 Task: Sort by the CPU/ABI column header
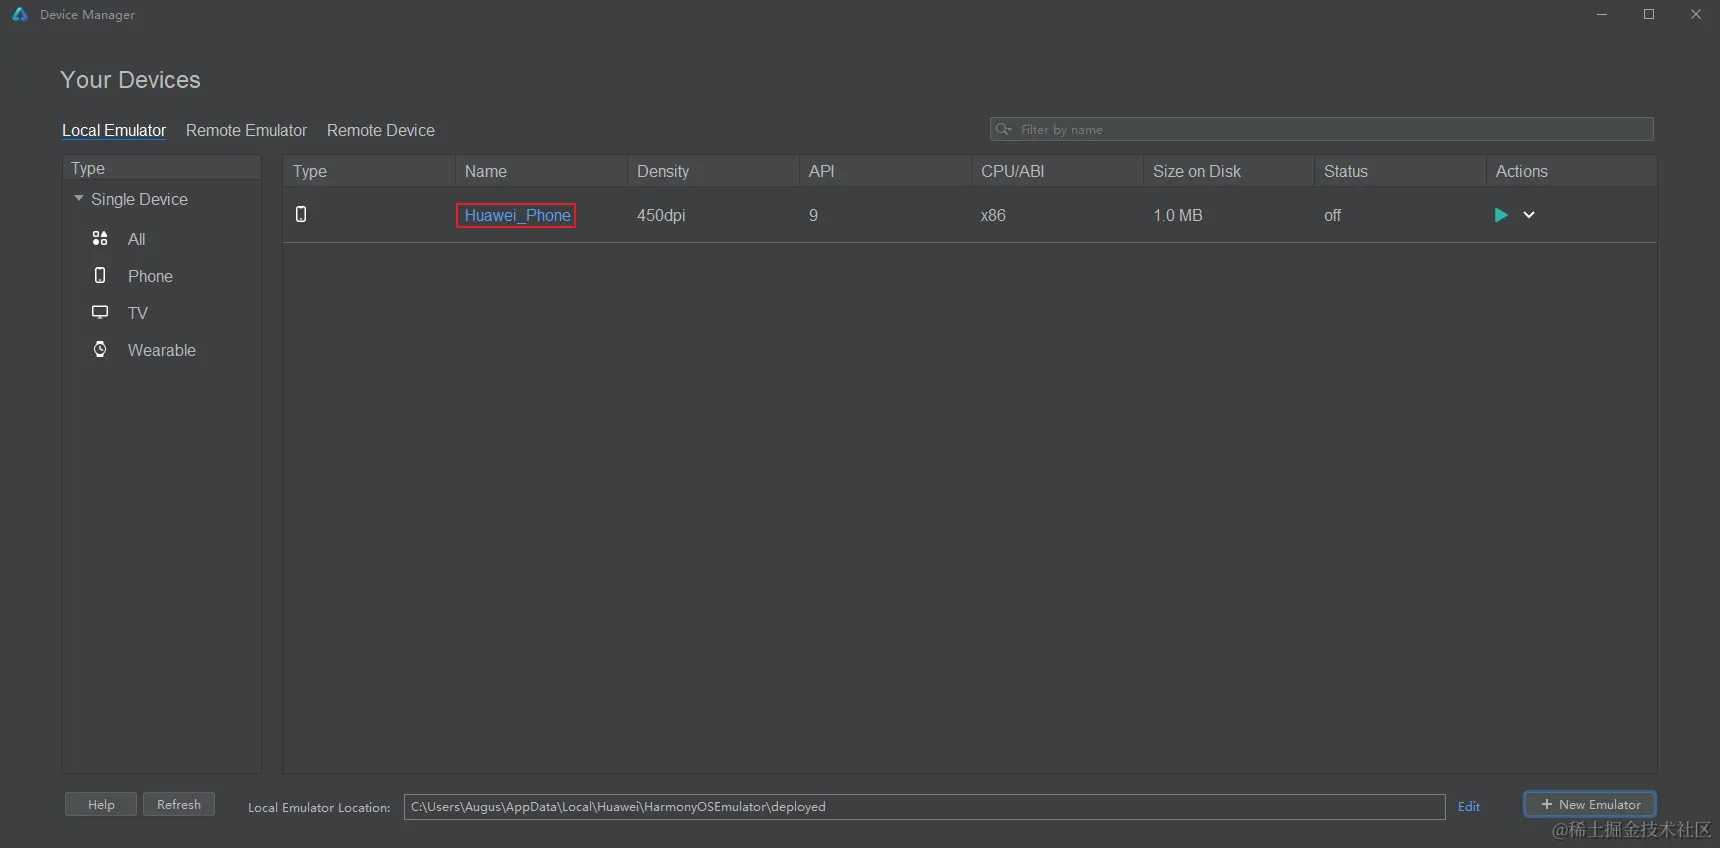tap(1057, 171)
